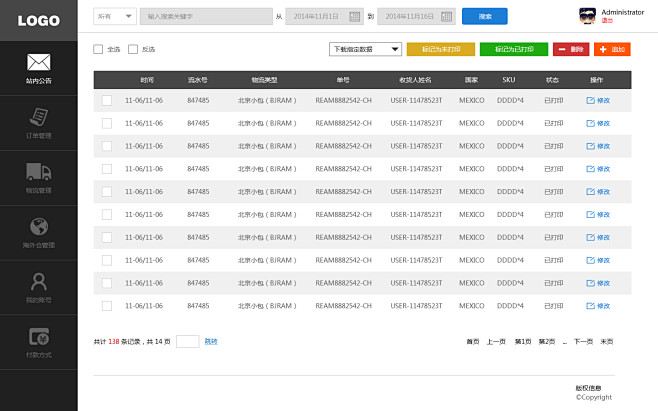The image size is (658, 411).
Task: Open calendar for the 2014年11月16日 end date
Action: [x=446, y=16]
